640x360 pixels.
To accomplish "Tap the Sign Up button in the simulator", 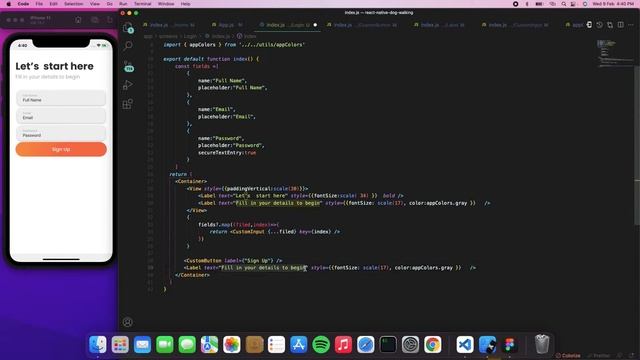I will tap(61, 149).
